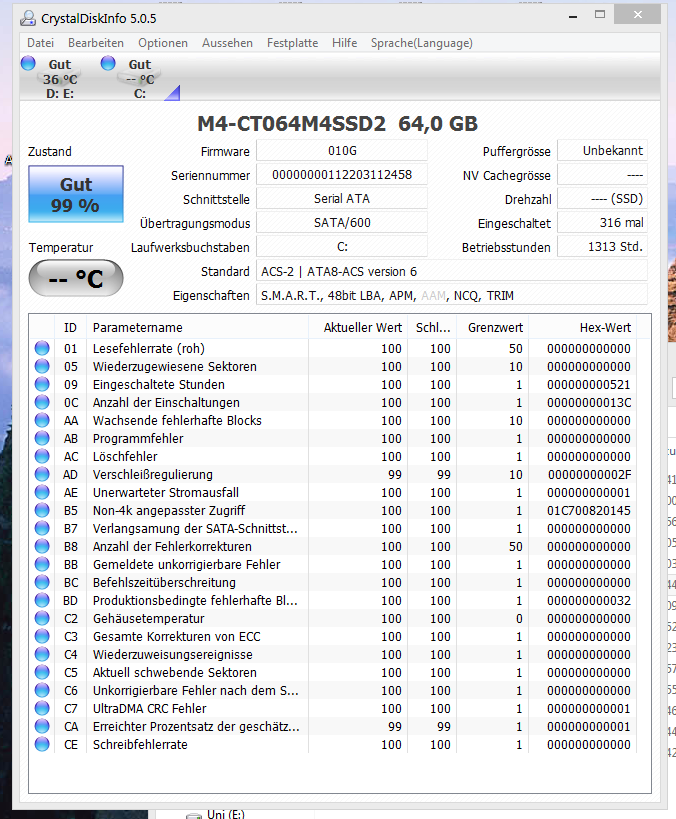Click status icon of Gesamte Korrekturen von ECC

[x=42, y=636]
